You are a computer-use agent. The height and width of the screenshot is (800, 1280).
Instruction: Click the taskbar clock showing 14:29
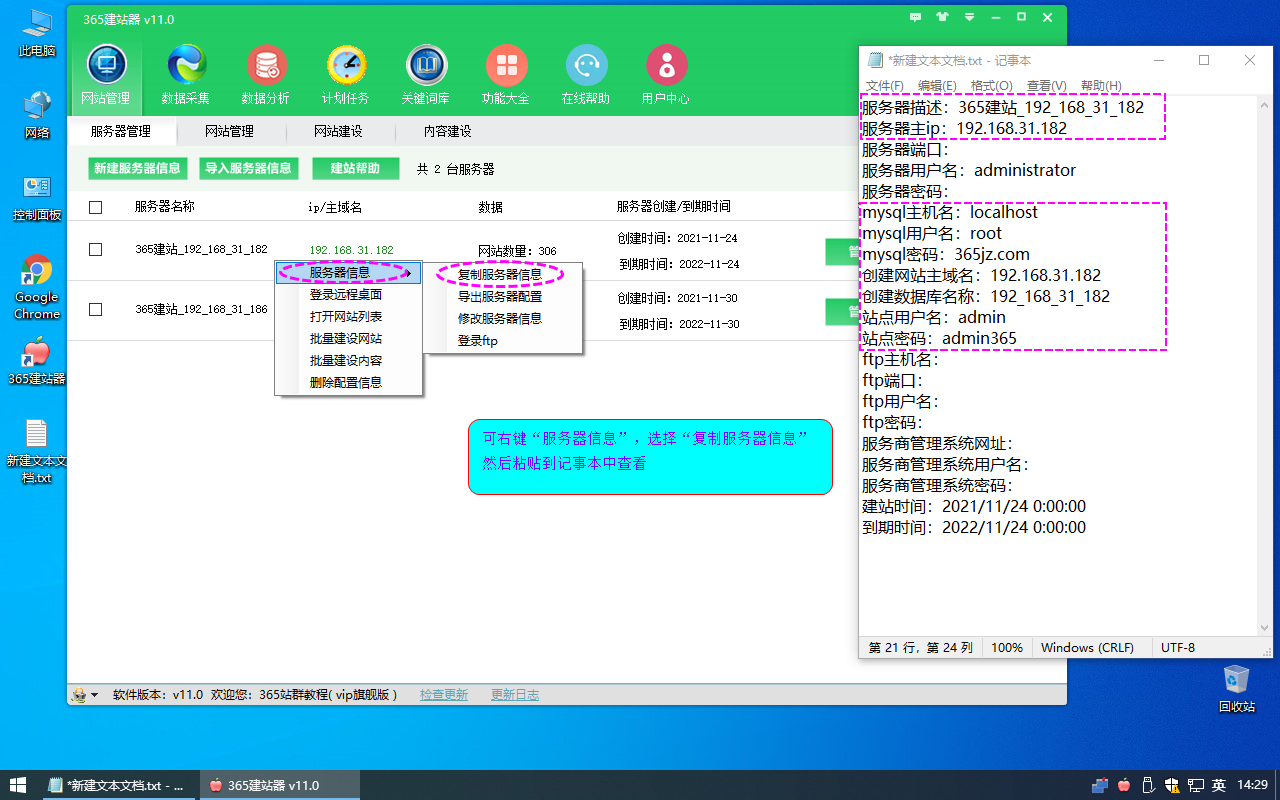point(1253,785)
